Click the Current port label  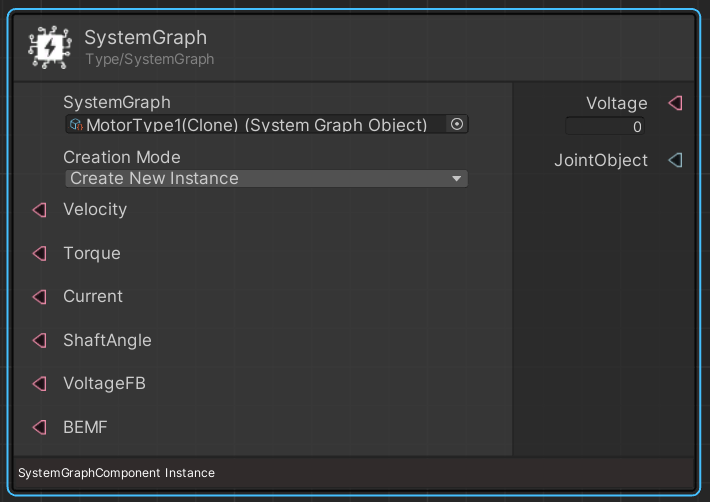(x=93, y=296)
